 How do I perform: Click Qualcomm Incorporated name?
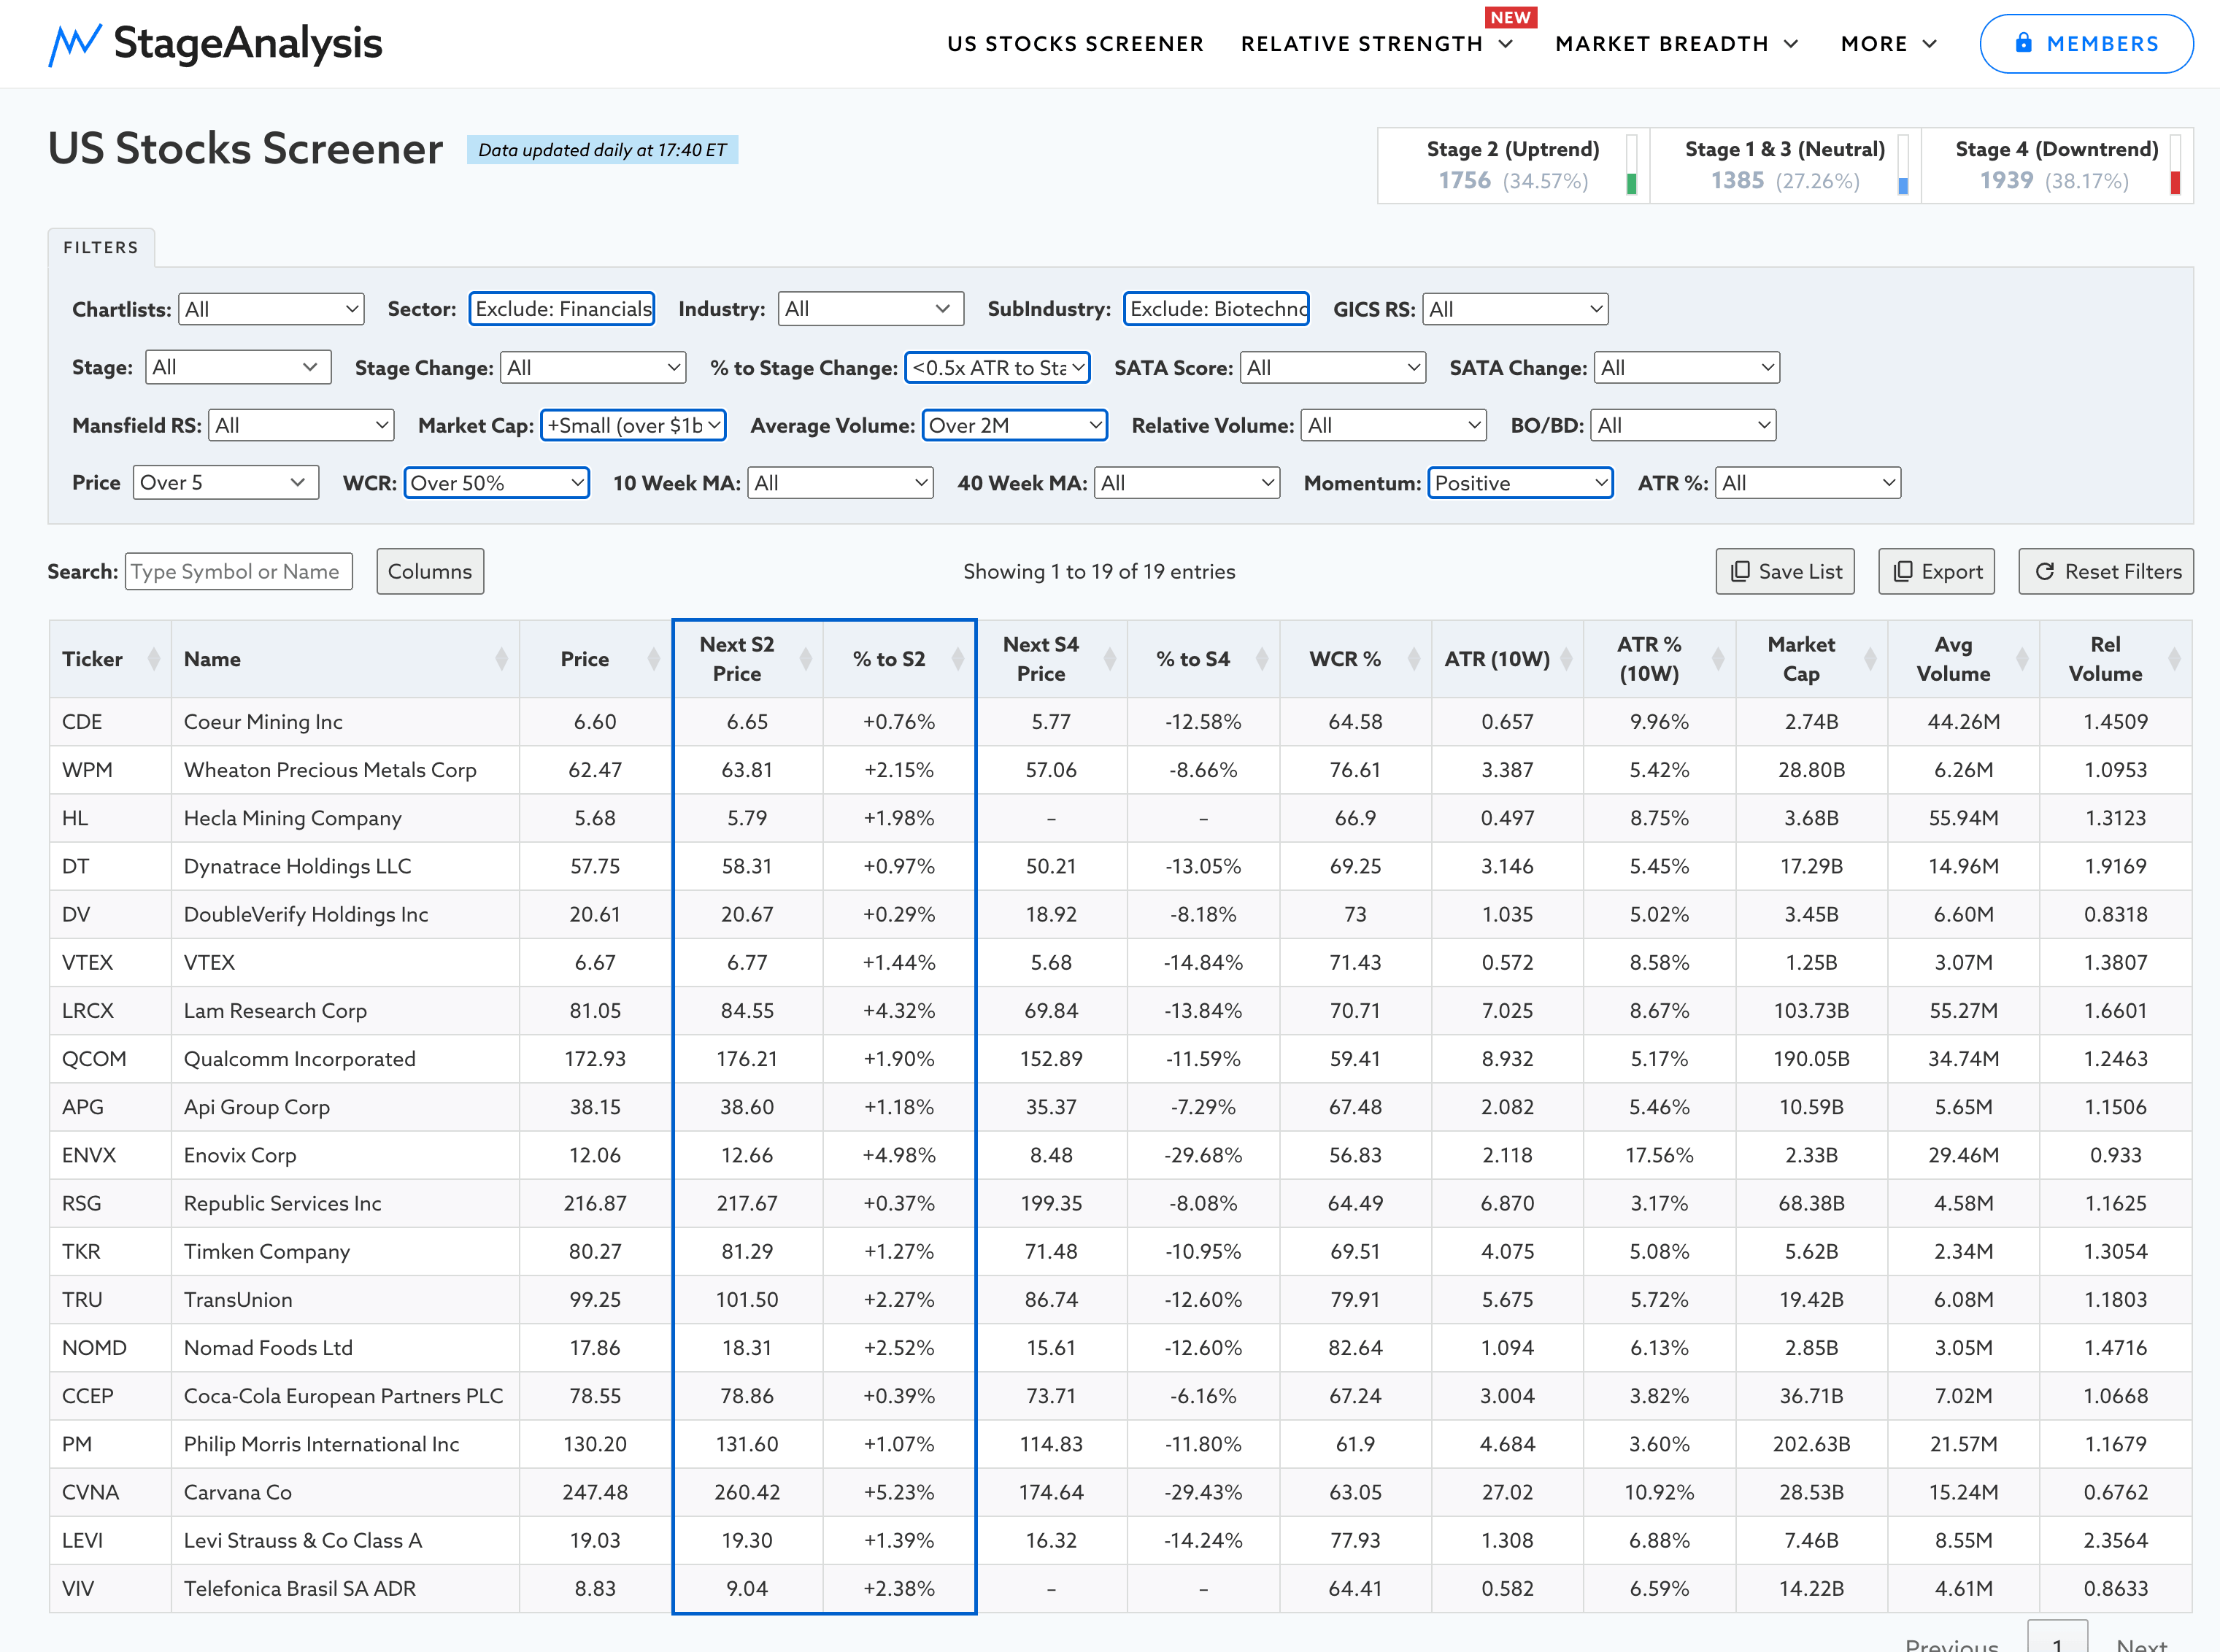pos(299,1058)
